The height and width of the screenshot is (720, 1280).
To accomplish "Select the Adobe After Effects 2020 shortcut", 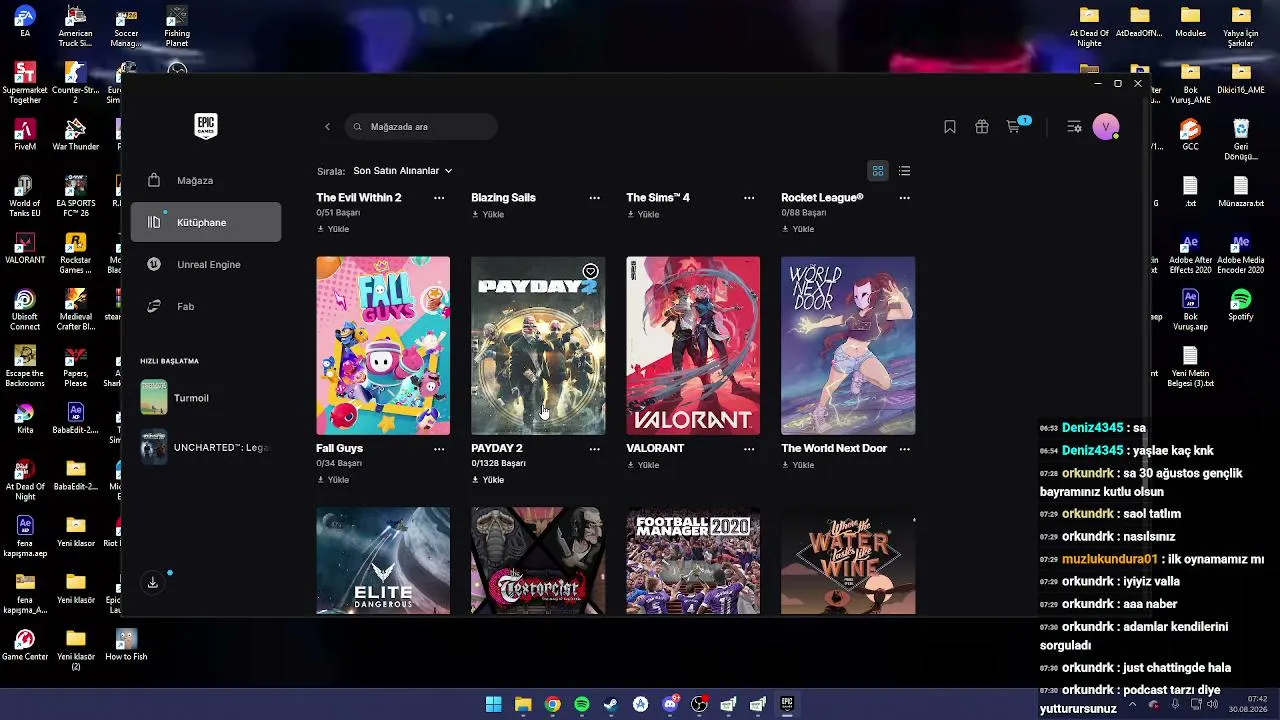I will pos(1190,256).
